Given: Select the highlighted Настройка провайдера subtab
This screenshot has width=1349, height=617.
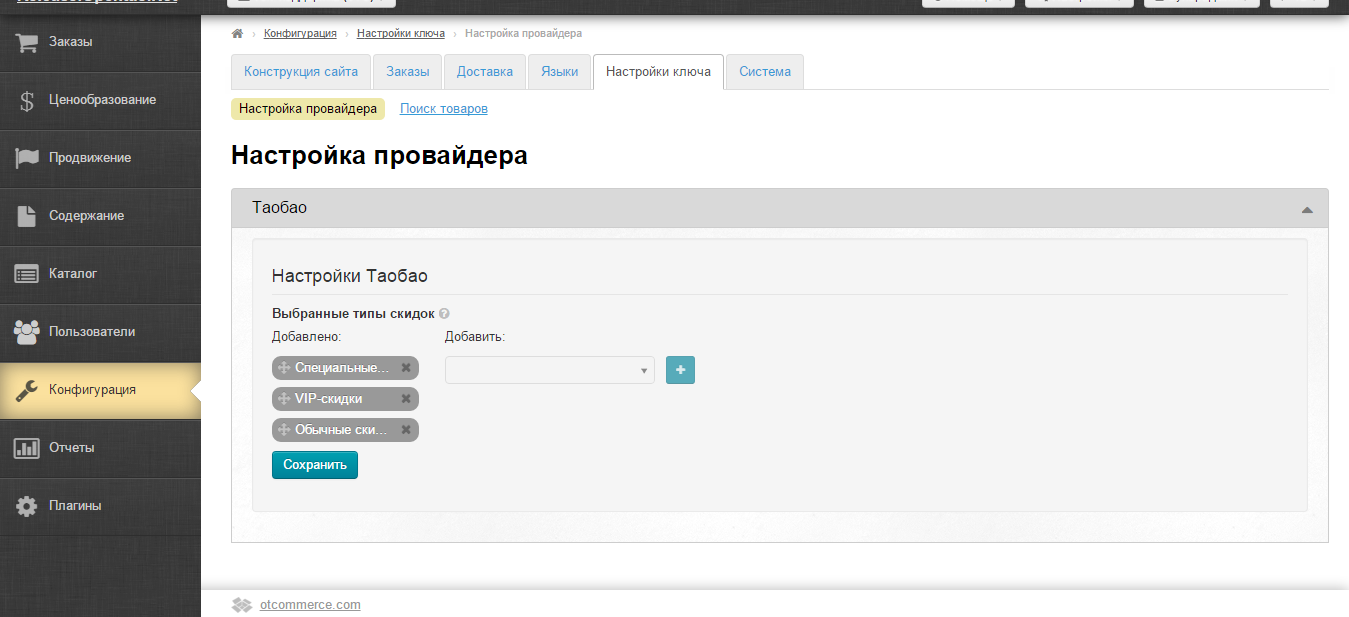Looking at the screenshot, I should pos(308,109).
